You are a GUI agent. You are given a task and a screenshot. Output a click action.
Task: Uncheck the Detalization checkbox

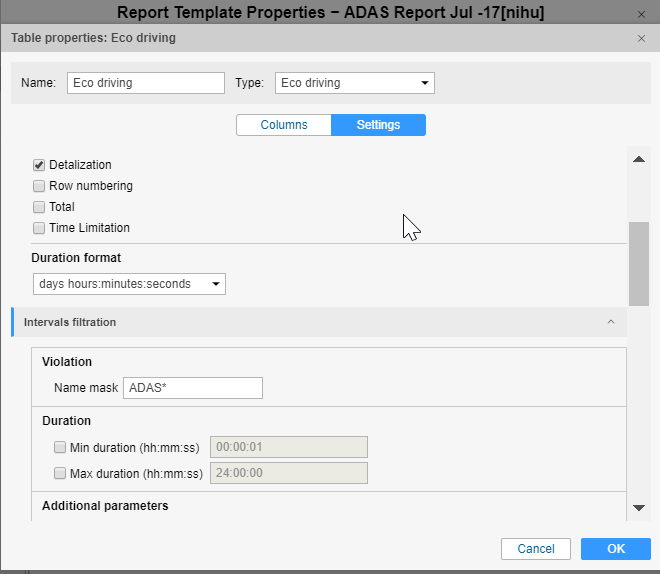click(39, 165)
